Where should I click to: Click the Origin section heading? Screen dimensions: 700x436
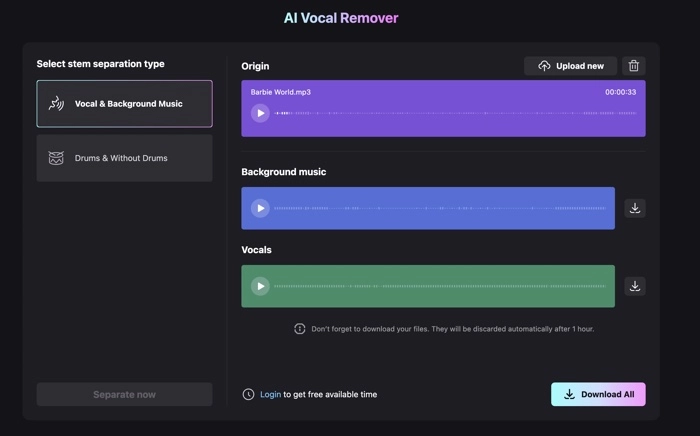[x=255, y=66]
